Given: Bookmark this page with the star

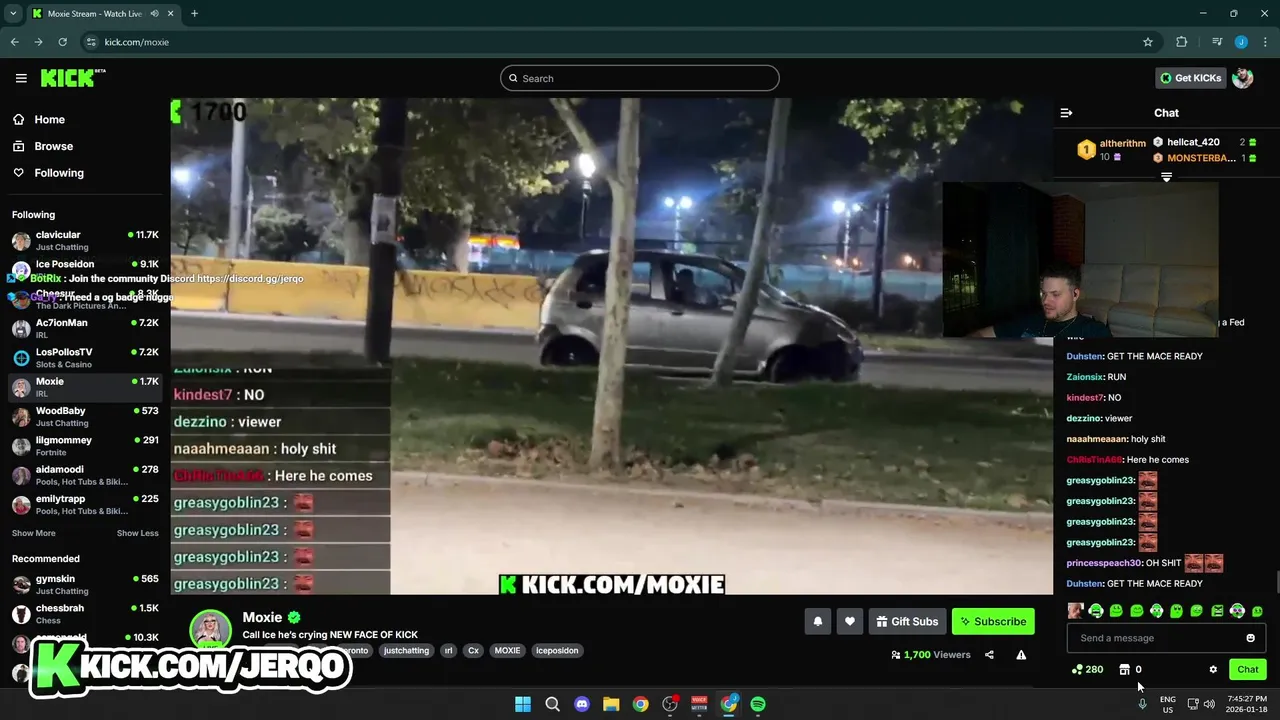Looking at the screenshot, I should click(x=1148, y=42).
